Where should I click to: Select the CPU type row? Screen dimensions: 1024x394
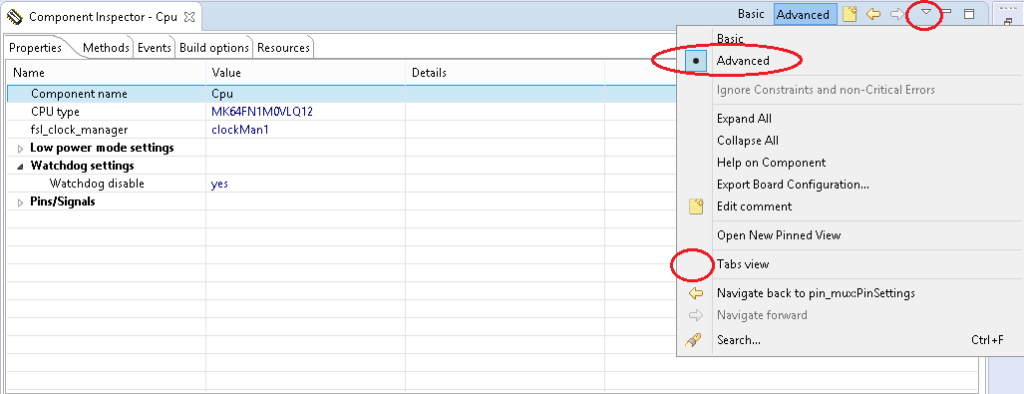pos(342,112)
